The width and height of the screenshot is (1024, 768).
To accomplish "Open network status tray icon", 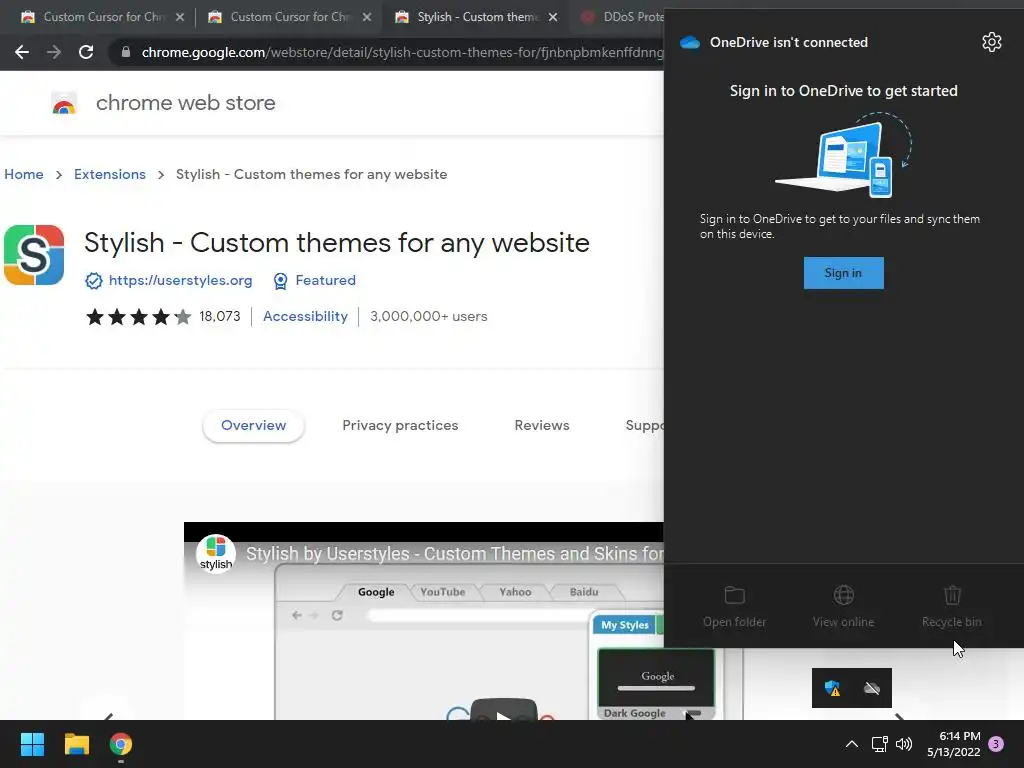I will coord(879,744).
